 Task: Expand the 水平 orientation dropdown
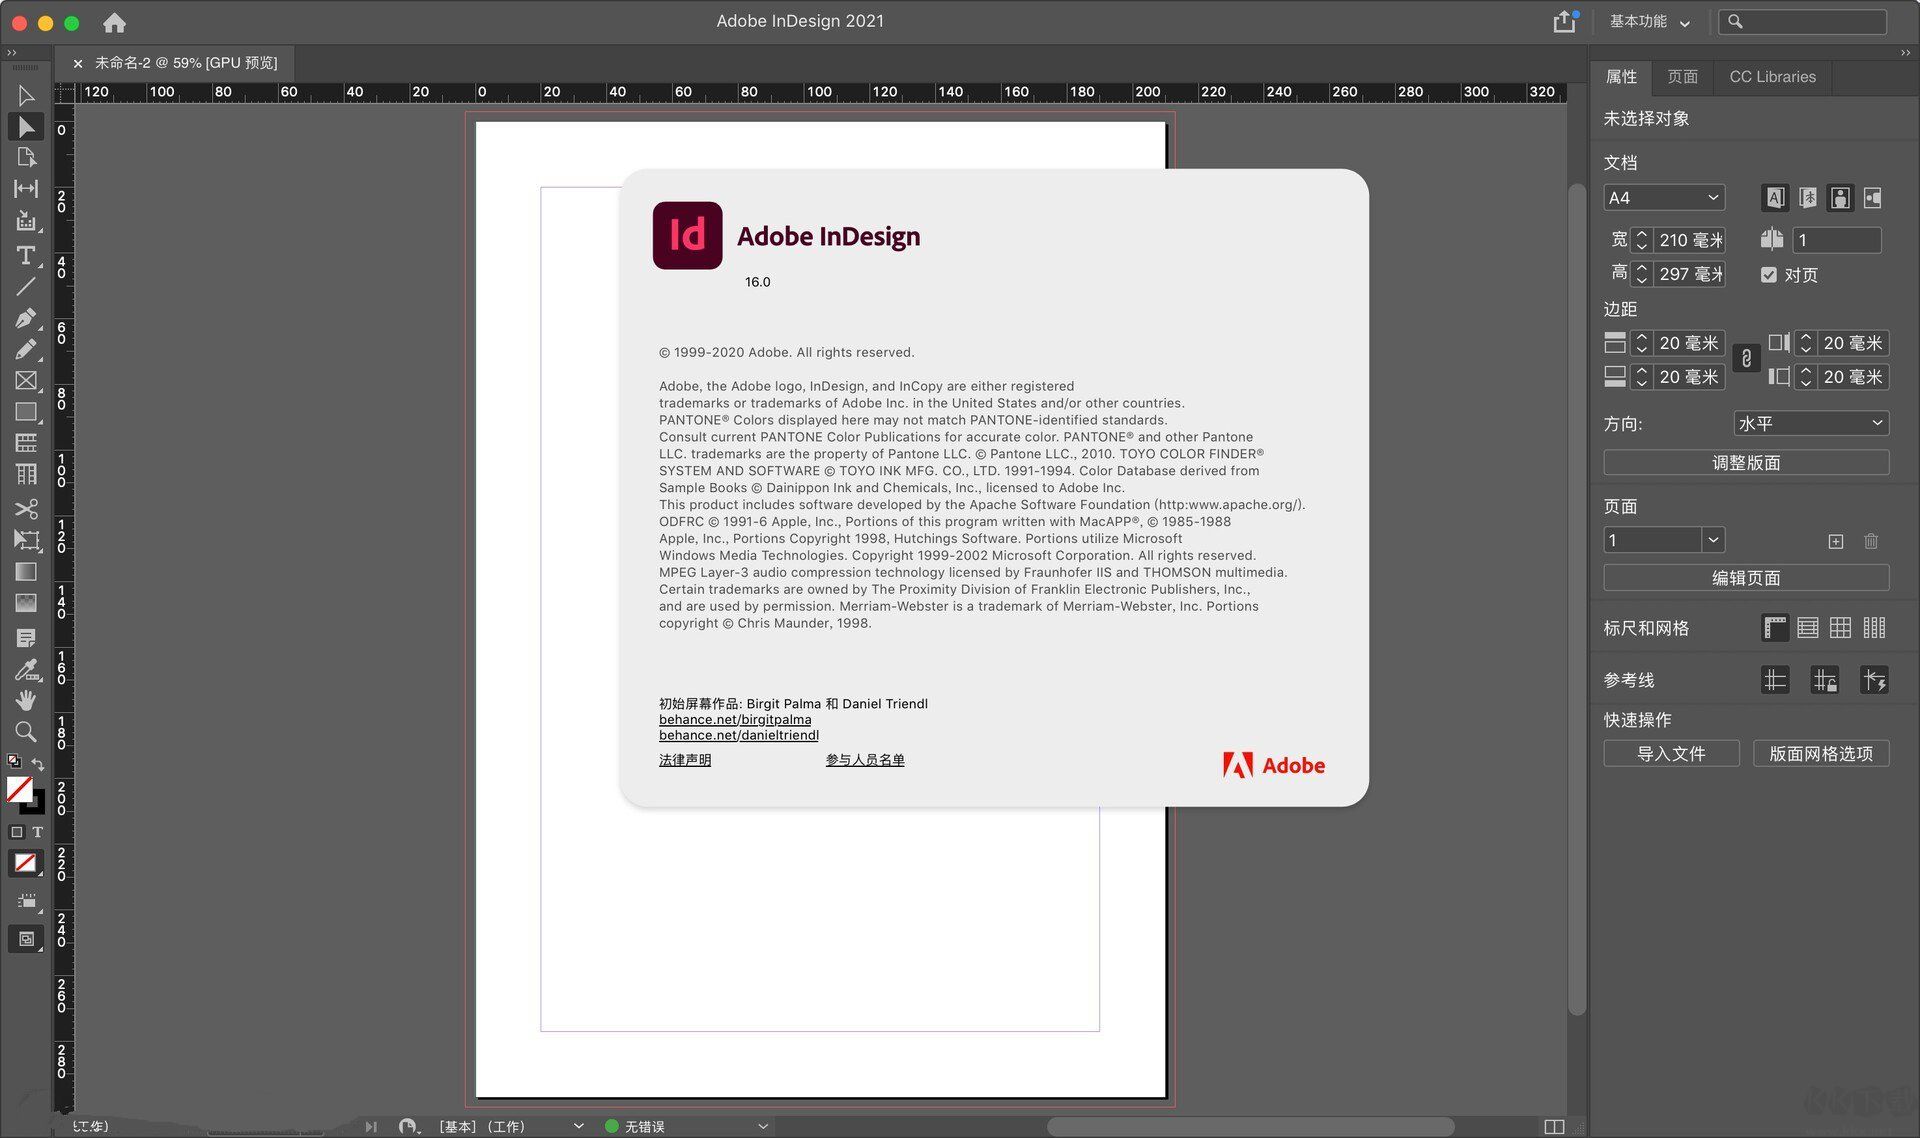tap(1810, 423)
